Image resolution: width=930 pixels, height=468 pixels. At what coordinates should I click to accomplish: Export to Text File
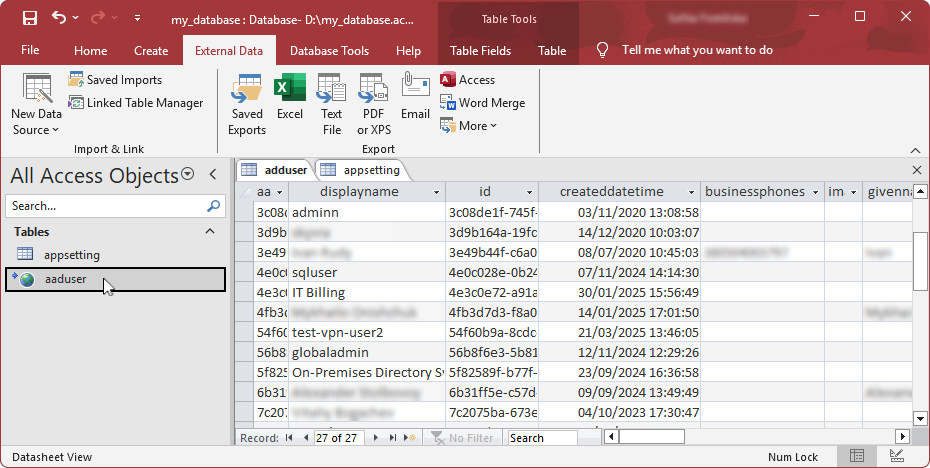332,104
